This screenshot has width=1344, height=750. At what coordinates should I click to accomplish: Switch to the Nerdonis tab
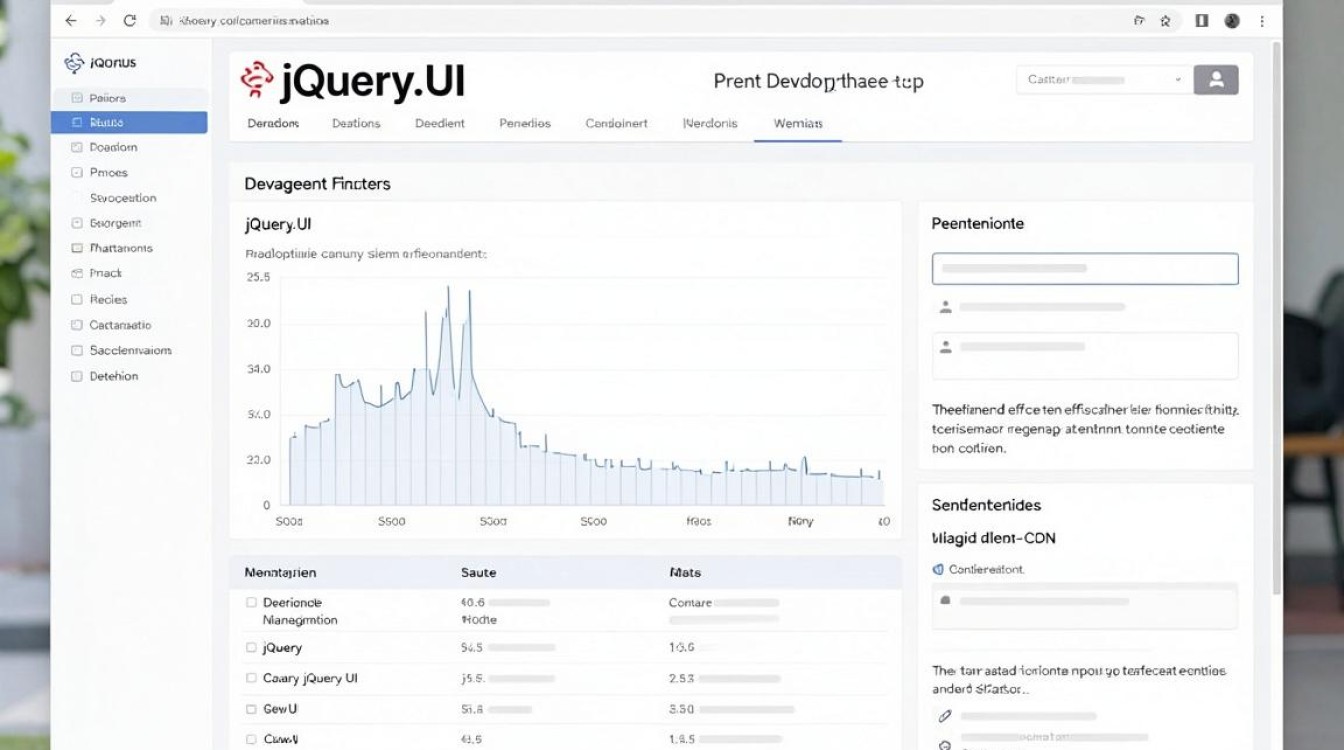(710, 123)
